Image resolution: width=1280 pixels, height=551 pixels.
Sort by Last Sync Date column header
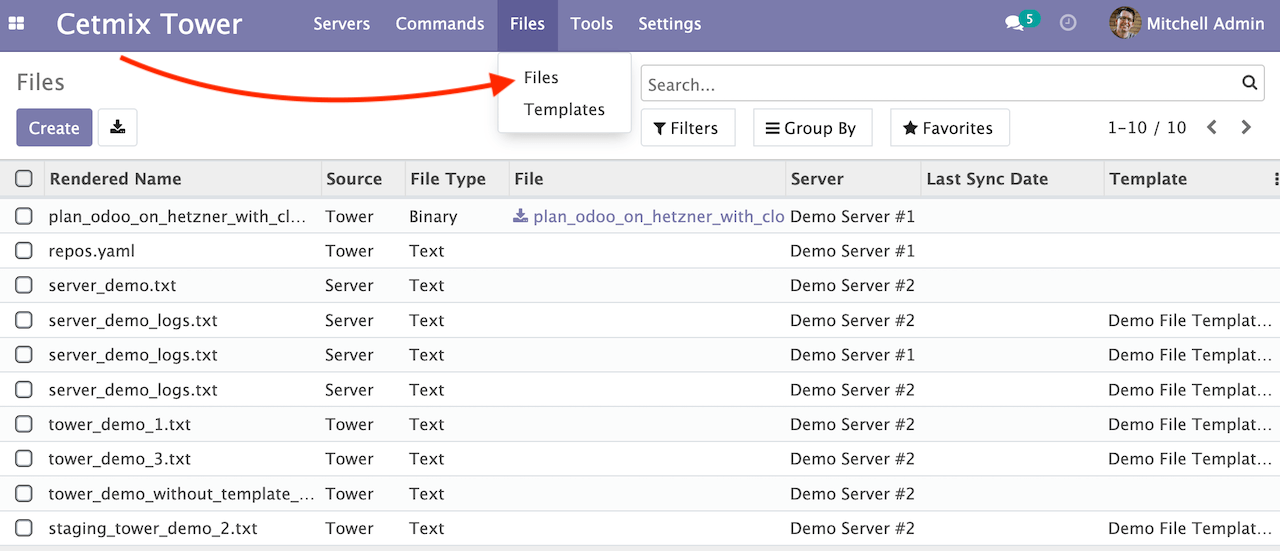987,179
